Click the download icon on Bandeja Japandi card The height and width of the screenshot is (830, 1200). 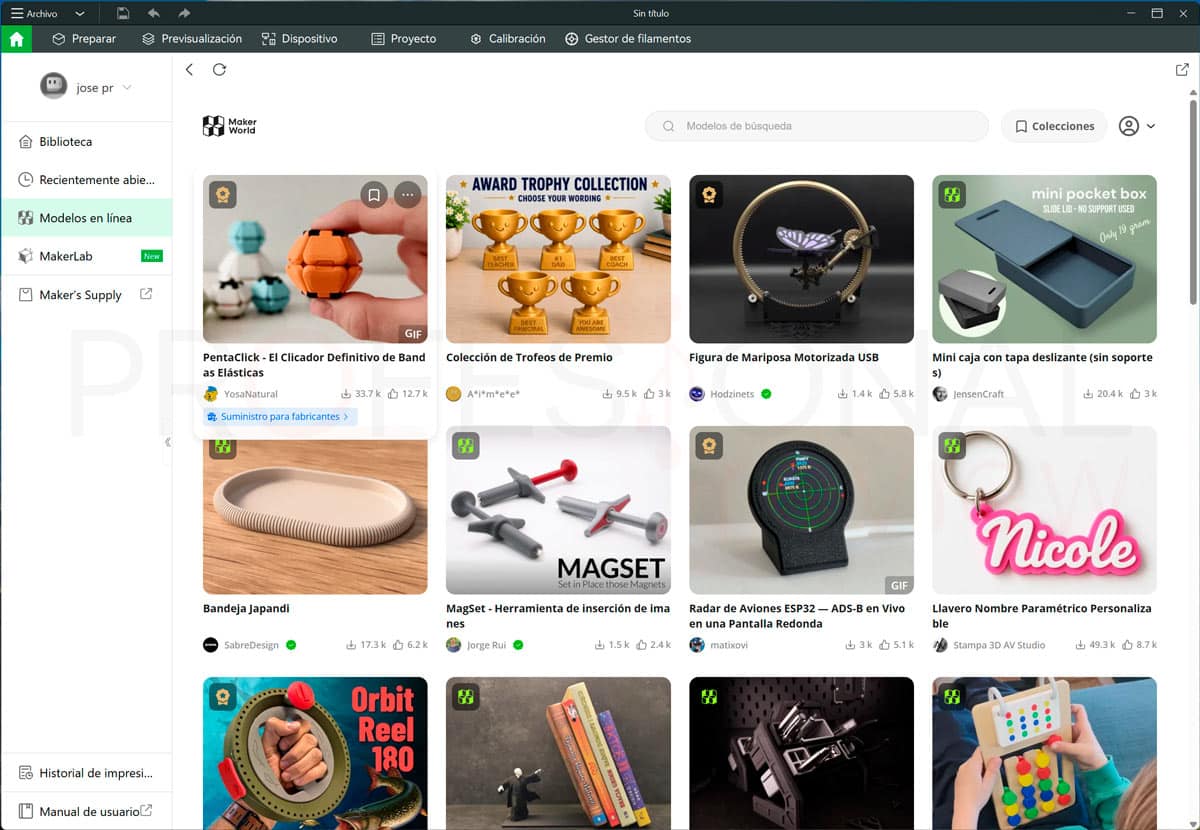coord(351,645)
